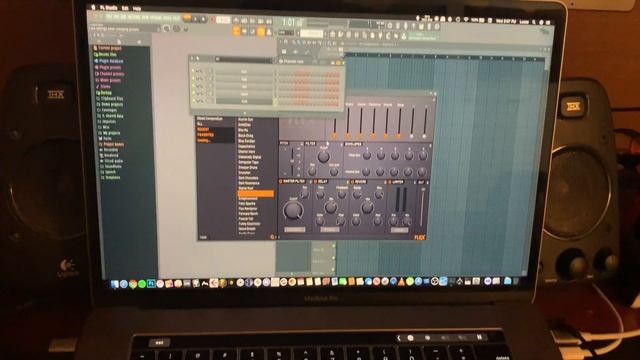This screenshot has width=640, height=360.
Task: Select Current project in the browser
Action: click(108, 48)
